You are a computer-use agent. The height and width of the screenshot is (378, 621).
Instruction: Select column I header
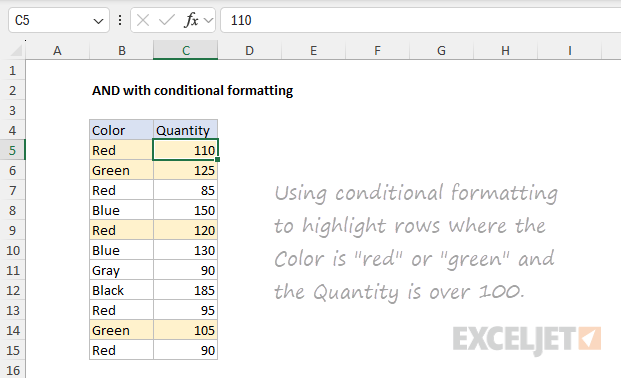pyautogui.click(x=570, y=51)
